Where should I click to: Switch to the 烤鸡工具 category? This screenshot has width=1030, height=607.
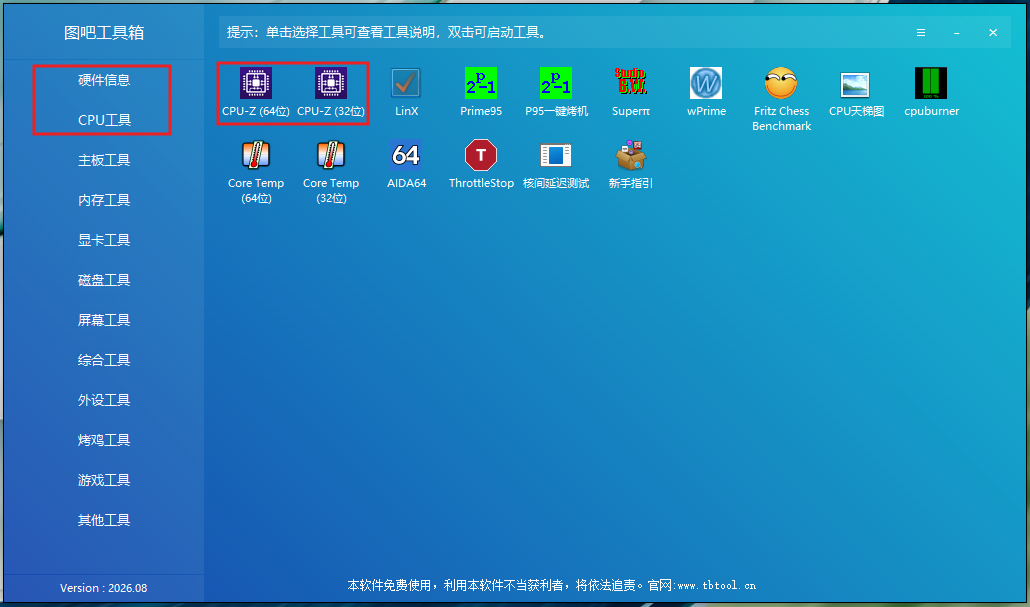tap(104, 441)
